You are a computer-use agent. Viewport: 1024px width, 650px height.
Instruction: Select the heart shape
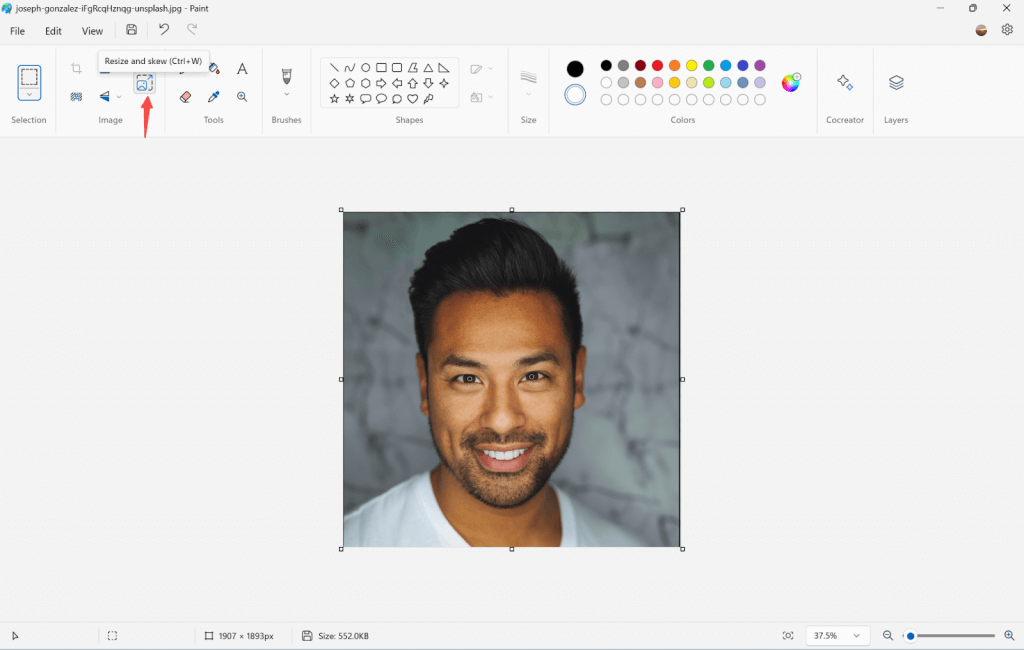pos(412,99)
